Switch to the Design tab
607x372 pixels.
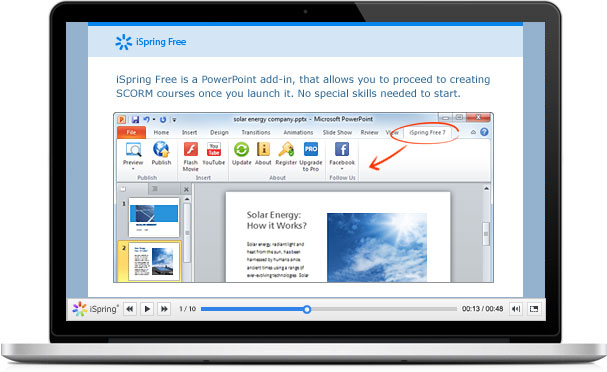click(x=219, y=132)
